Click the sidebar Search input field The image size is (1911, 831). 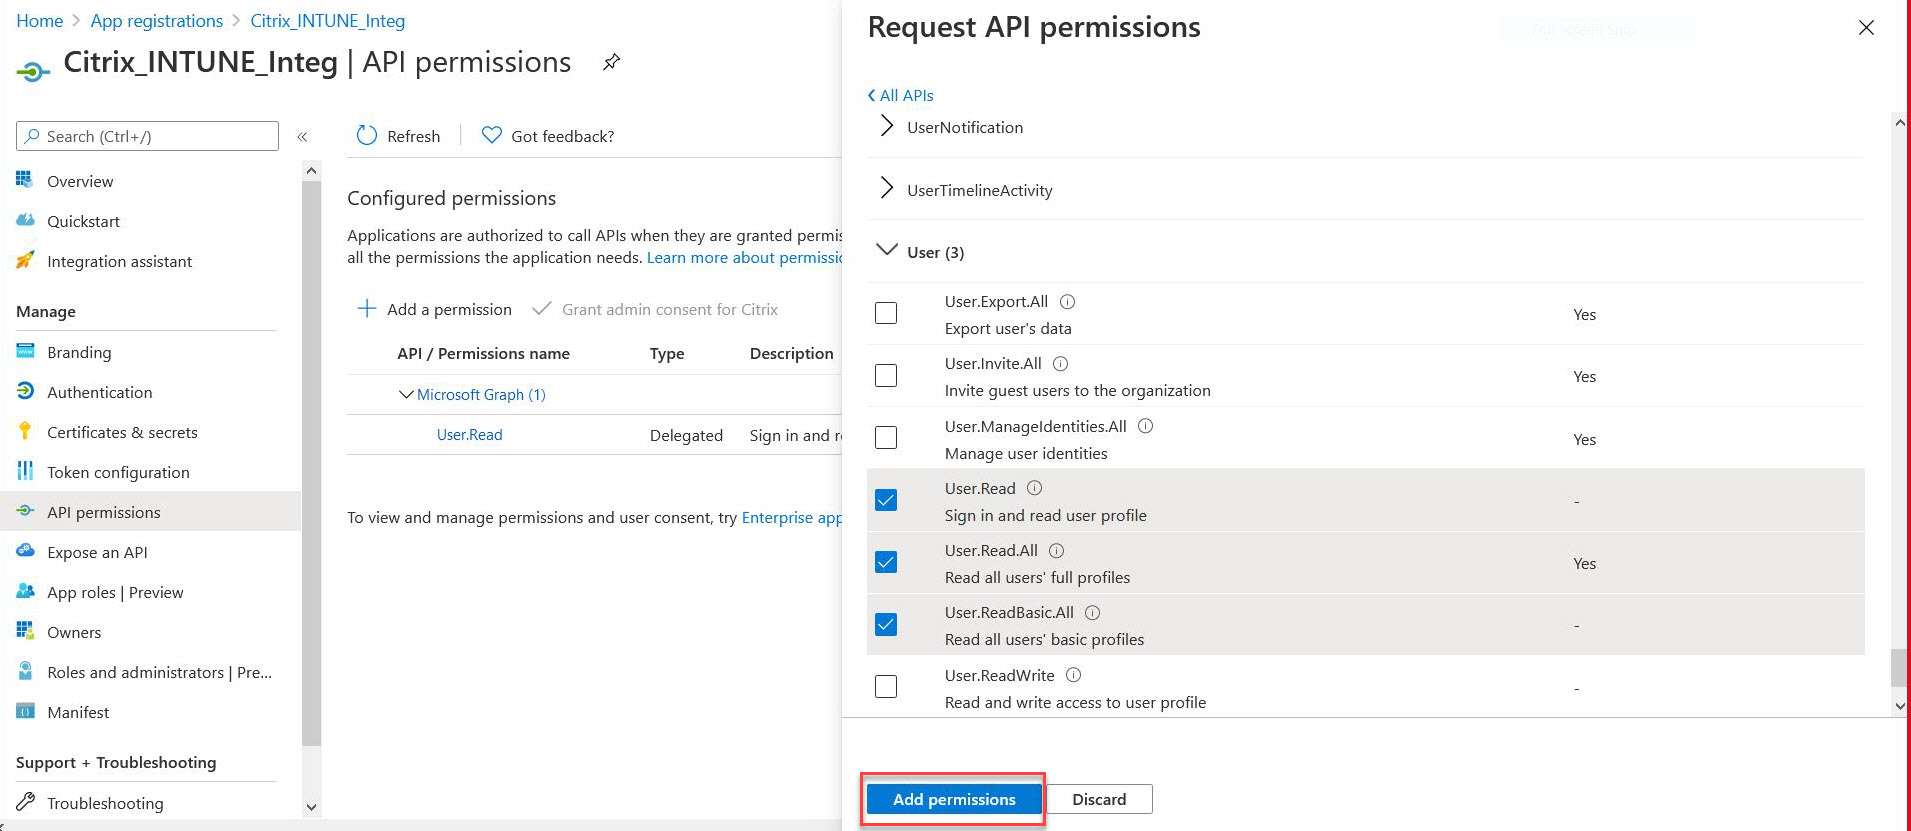click(148, 136)
